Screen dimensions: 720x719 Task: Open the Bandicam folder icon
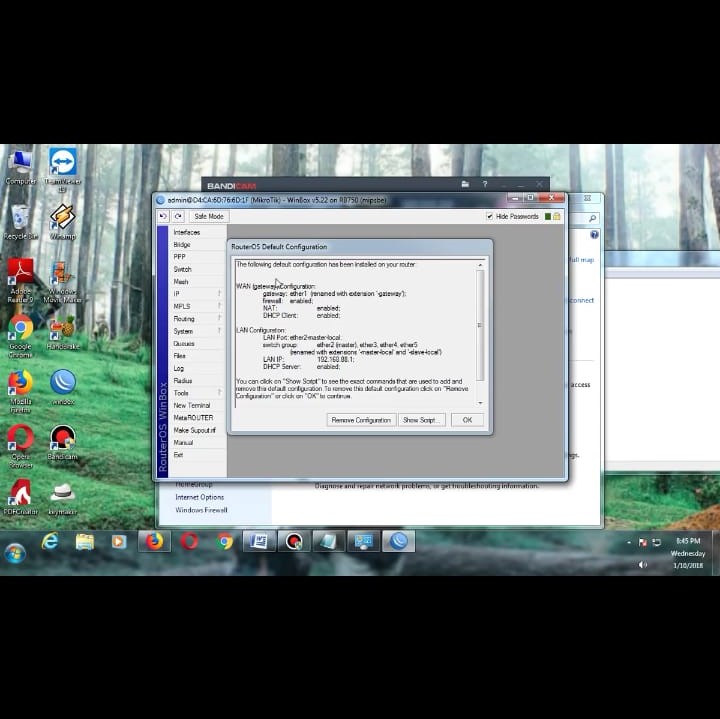tap(465, 185)
